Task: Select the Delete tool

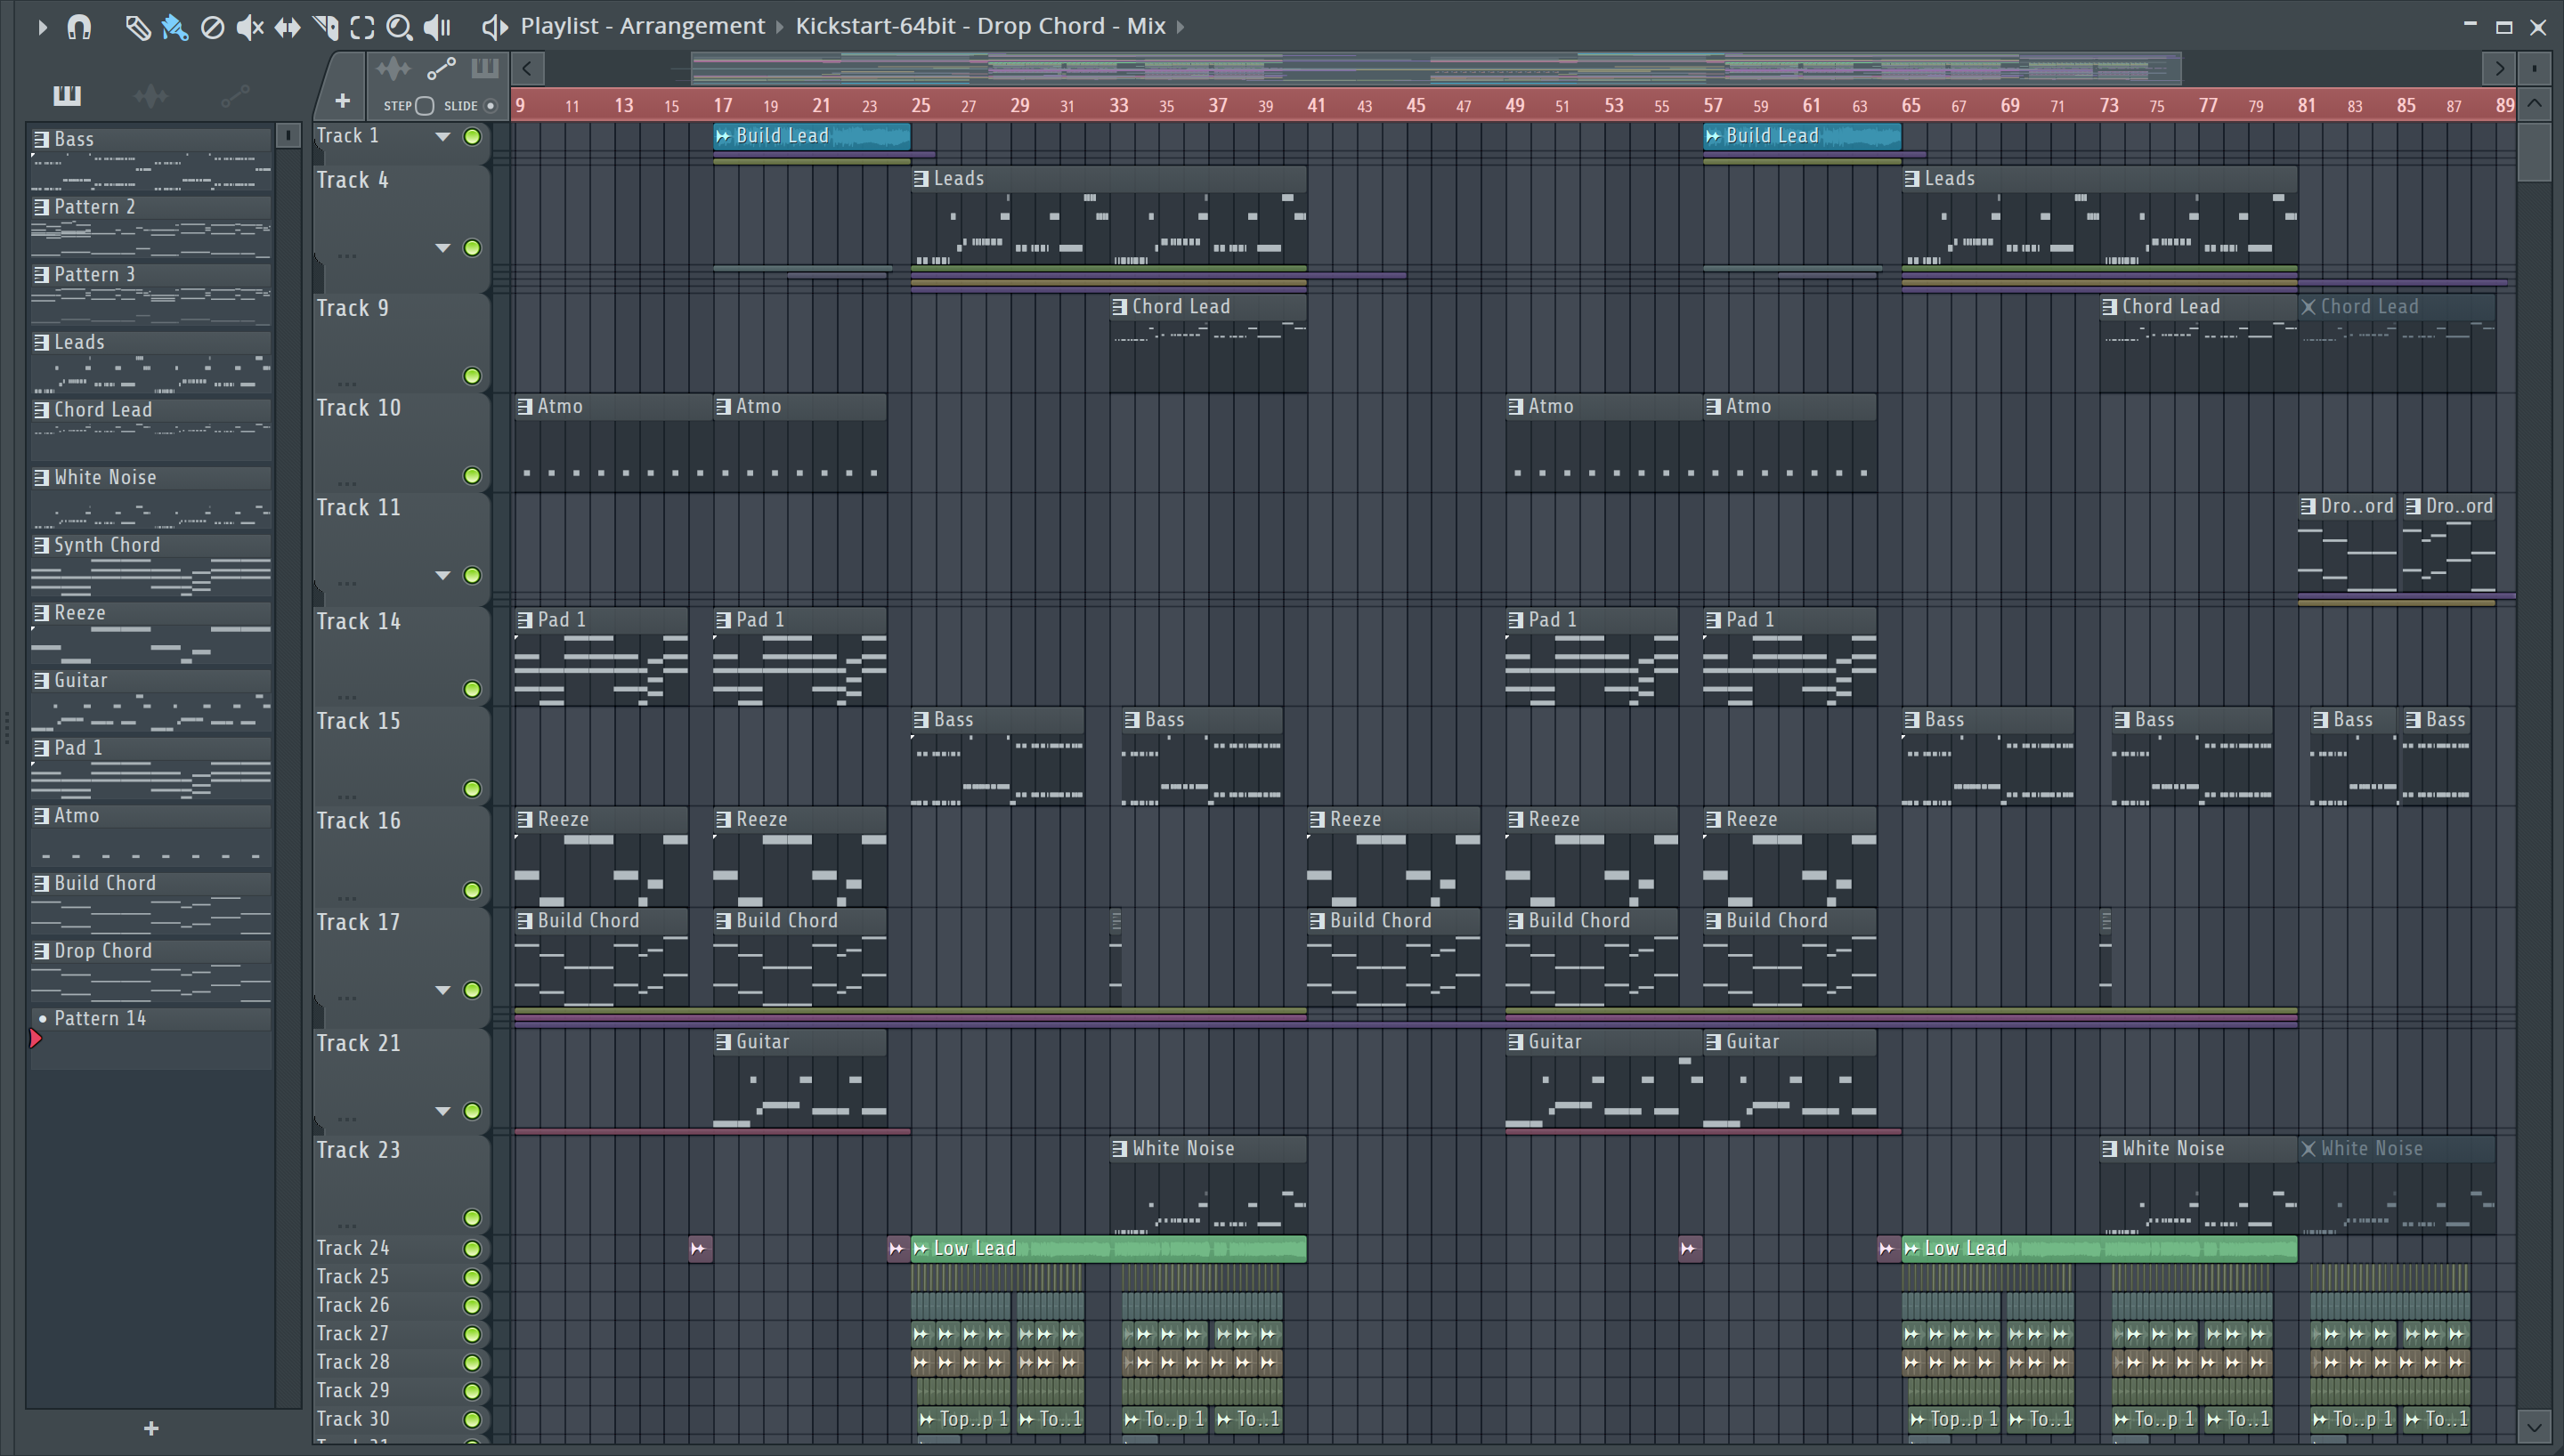Action: coord(212,27)
